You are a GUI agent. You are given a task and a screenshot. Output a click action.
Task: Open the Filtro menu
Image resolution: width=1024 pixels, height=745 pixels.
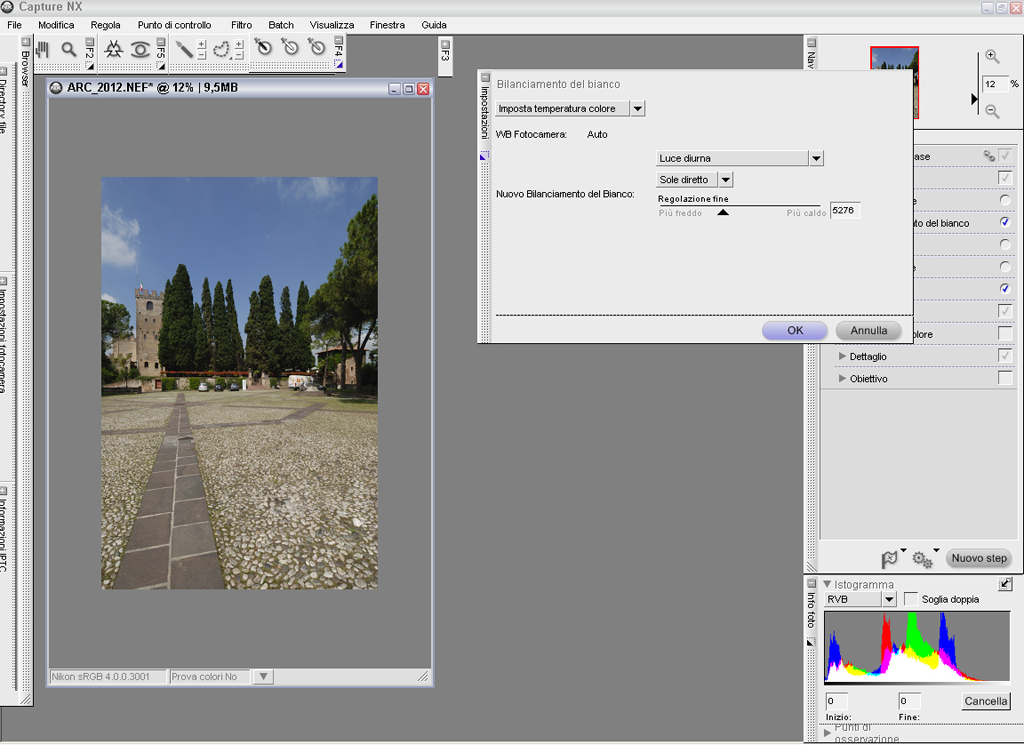click(242, 25)
